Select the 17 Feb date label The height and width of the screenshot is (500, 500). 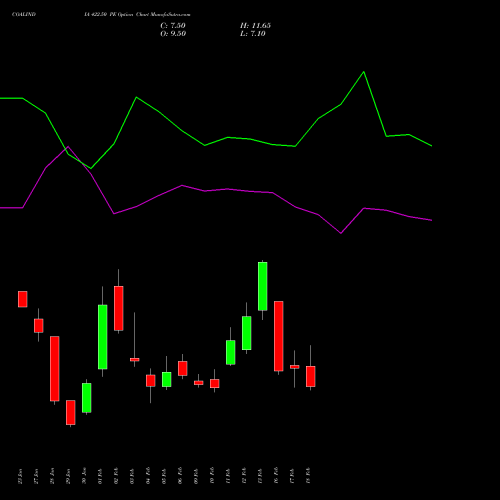[292, 476]
